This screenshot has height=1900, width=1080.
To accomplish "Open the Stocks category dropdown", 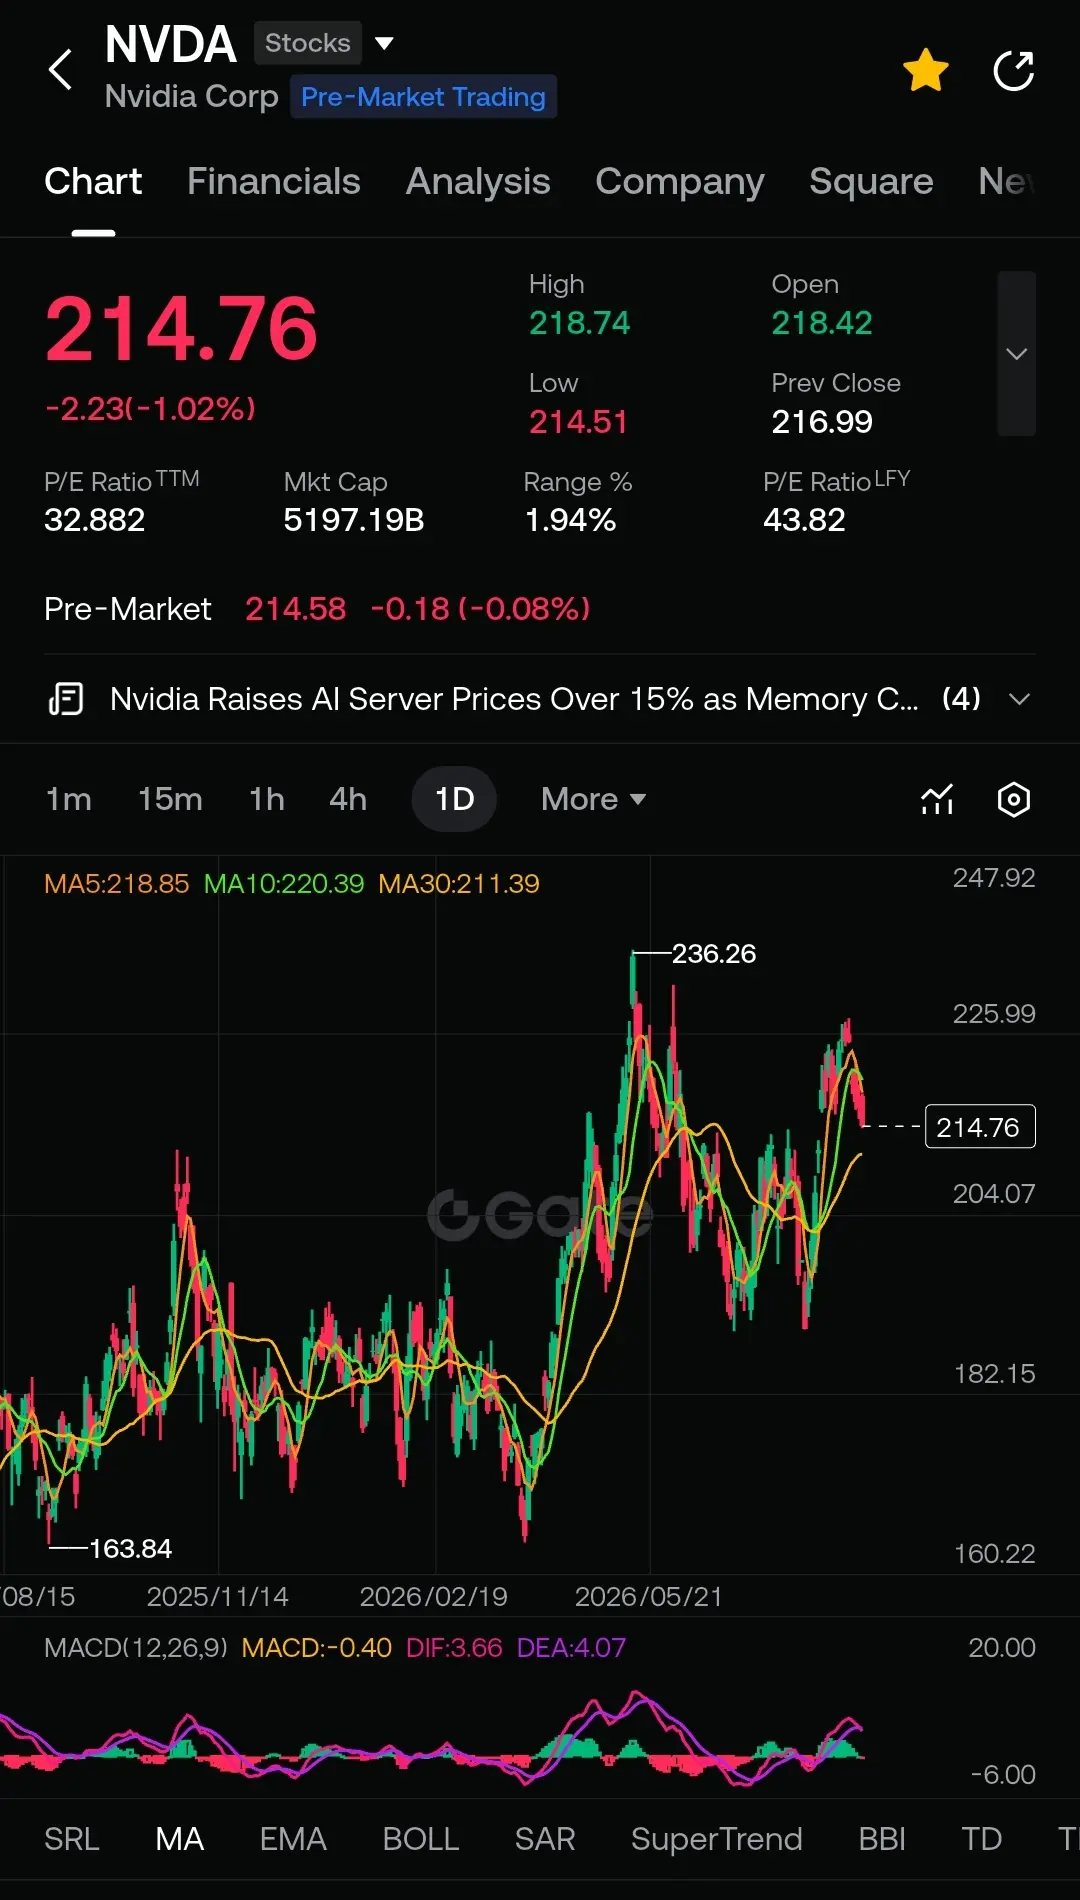I will pyautogui.click(x=325, y=43).
